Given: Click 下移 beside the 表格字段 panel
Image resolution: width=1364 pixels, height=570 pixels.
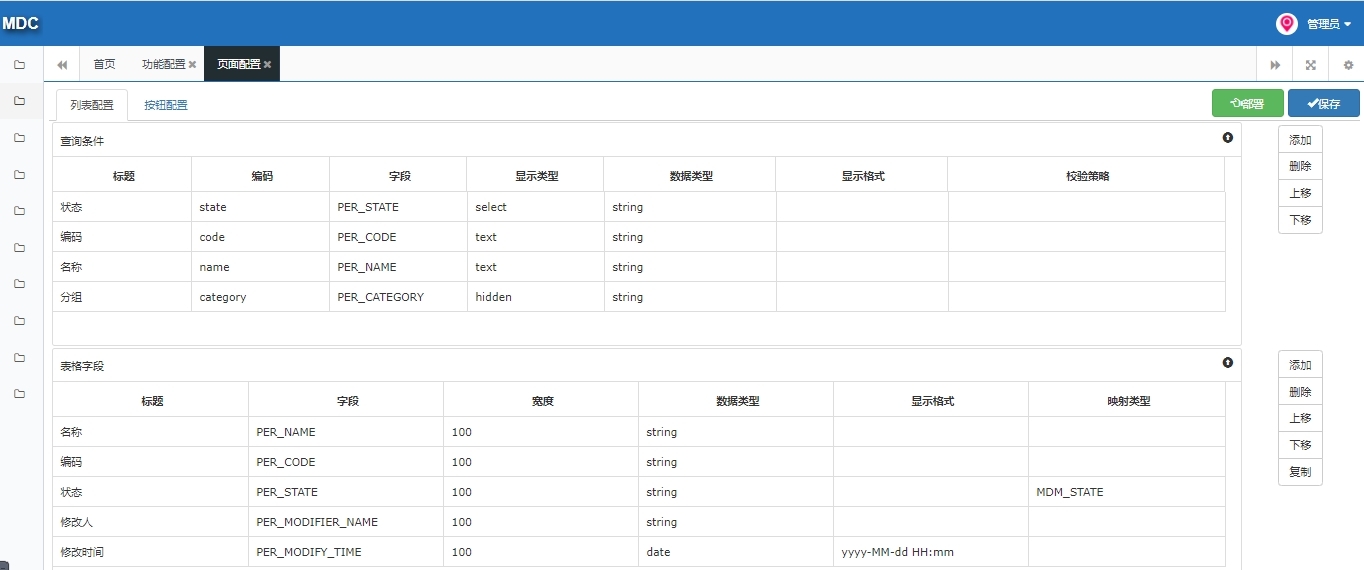Looking at the screenshot, I should tap(1300, 445).
